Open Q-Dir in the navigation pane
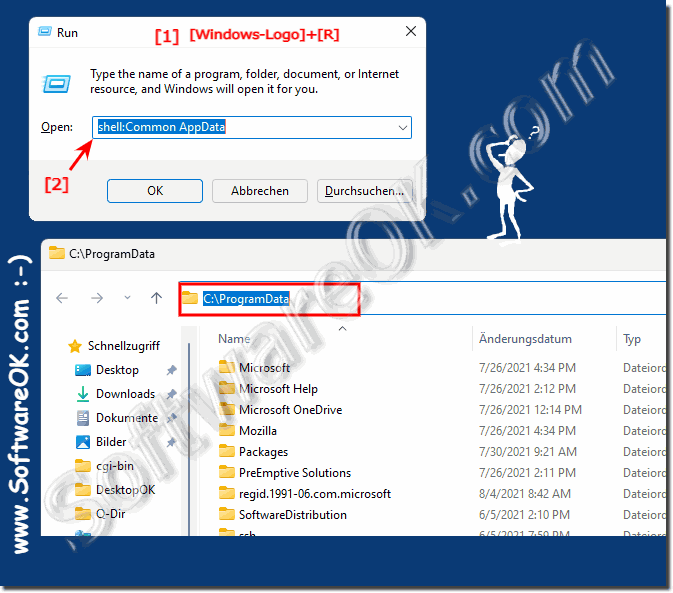 click(110, 514)
